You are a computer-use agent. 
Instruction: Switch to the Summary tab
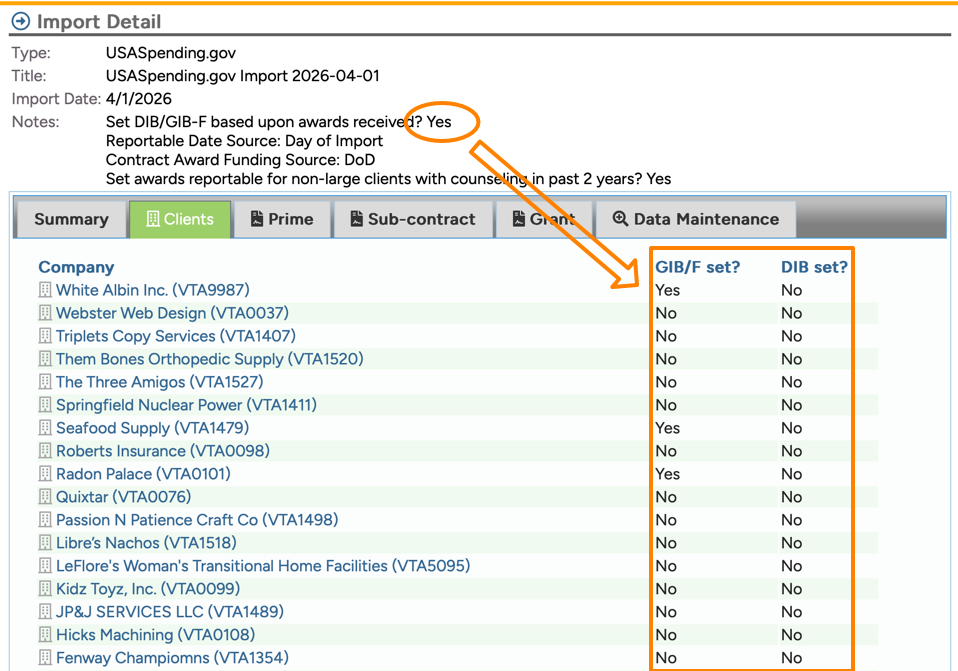71,219
